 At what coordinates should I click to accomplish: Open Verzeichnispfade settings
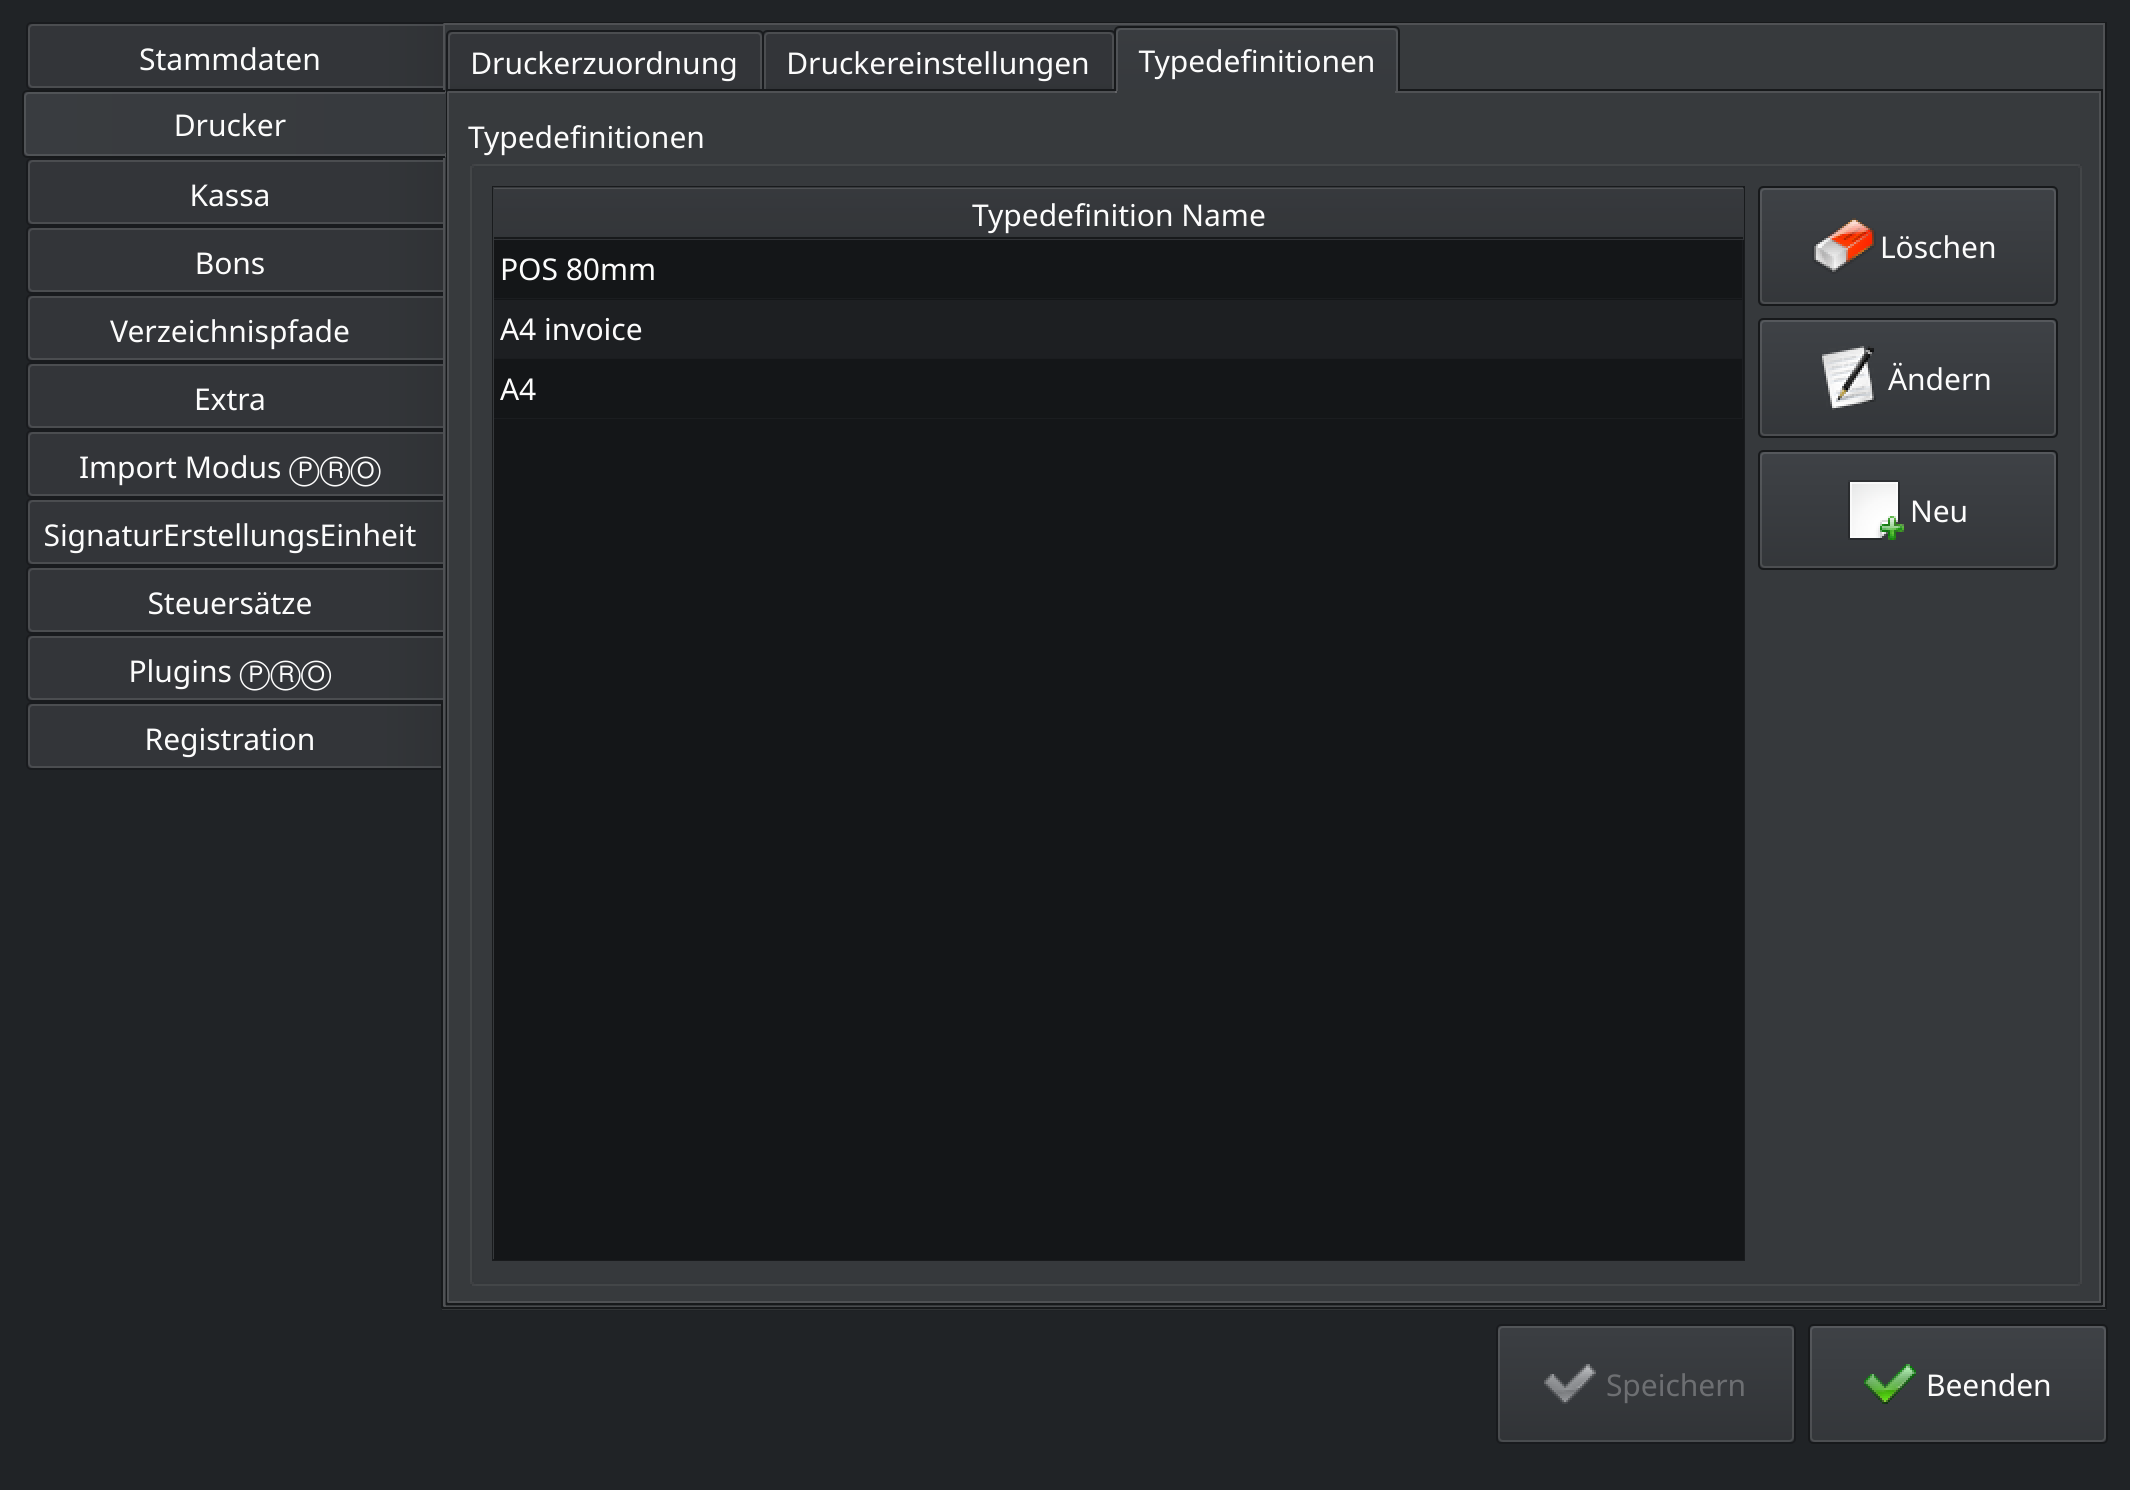(x=235, y=331)
